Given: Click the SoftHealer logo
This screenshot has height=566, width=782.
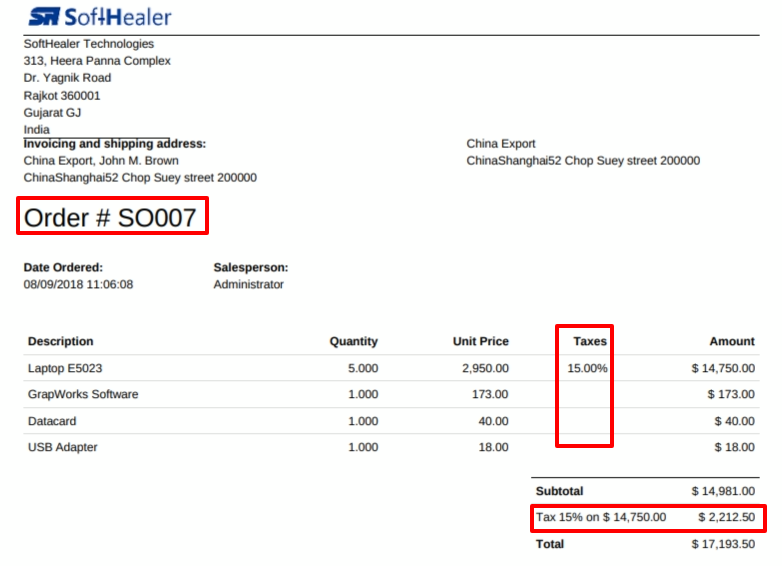Looking at the screenshot, I should pos(100,16).
